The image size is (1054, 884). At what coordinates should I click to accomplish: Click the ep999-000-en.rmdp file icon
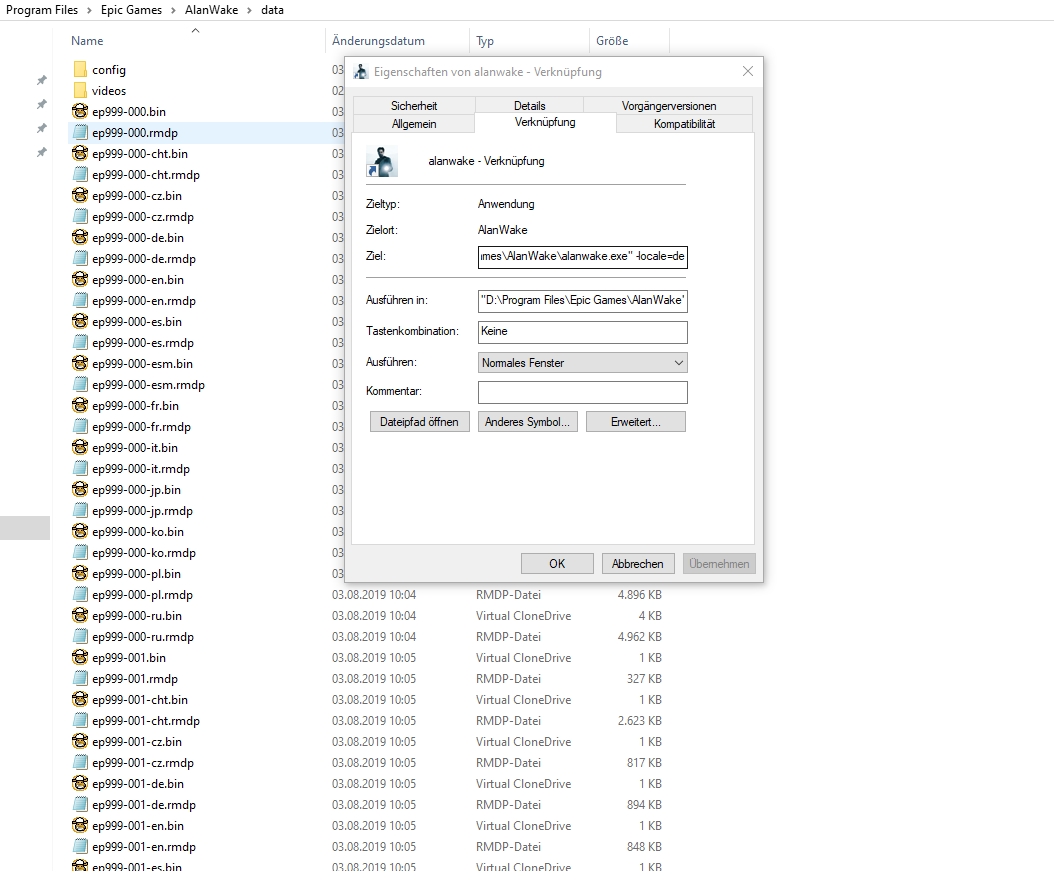[80, 300]
